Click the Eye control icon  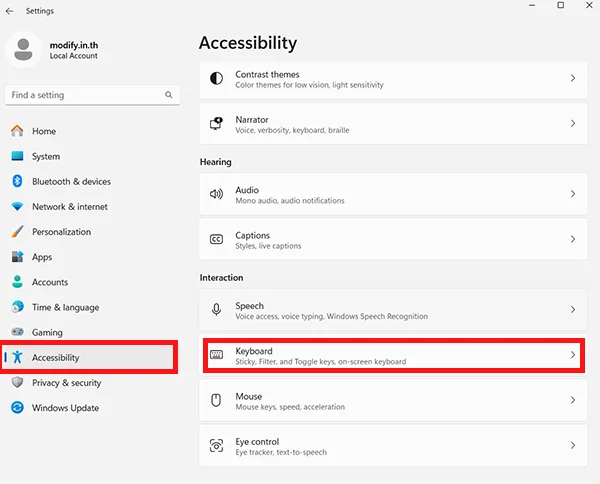point(216,445)
